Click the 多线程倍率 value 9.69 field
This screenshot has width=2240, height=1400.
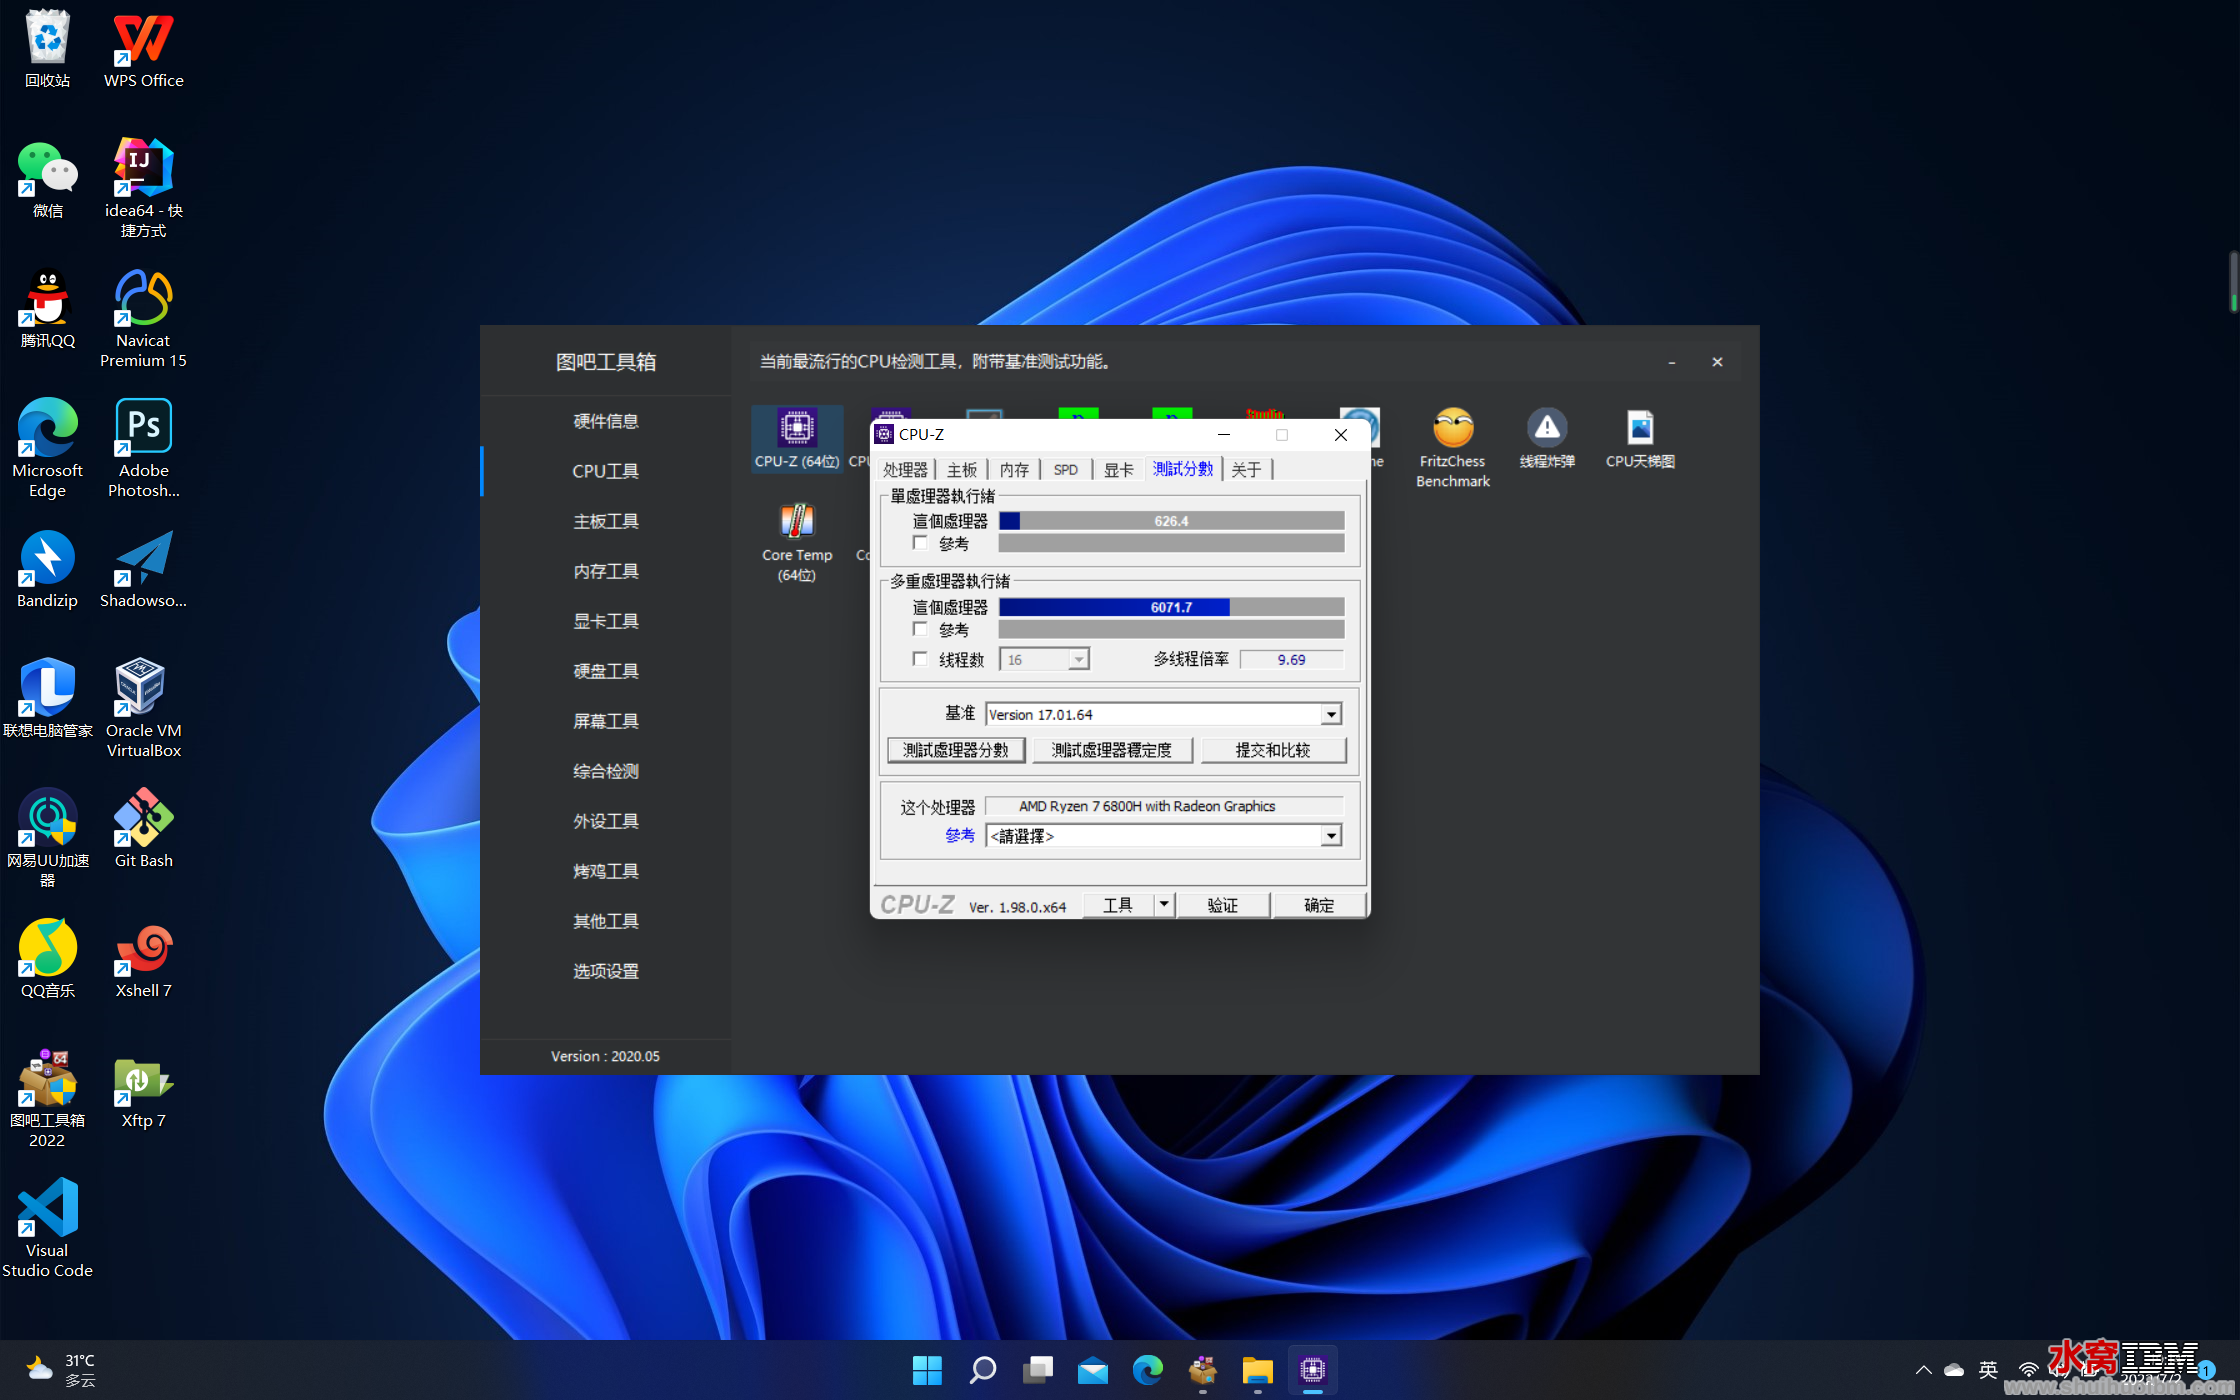coord(1291,660)
